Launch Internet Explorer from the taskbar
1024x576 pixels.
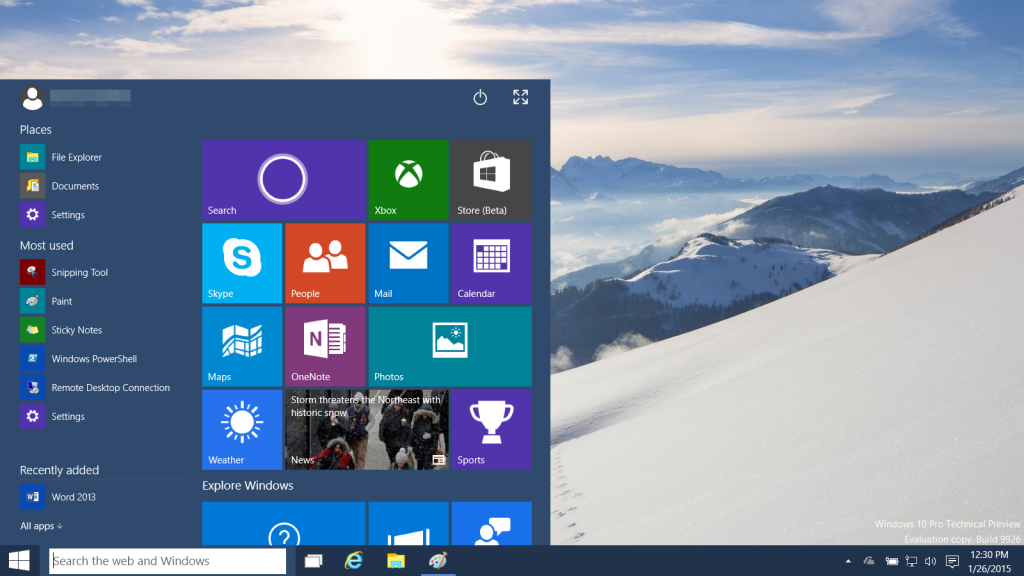pos(354,561)
